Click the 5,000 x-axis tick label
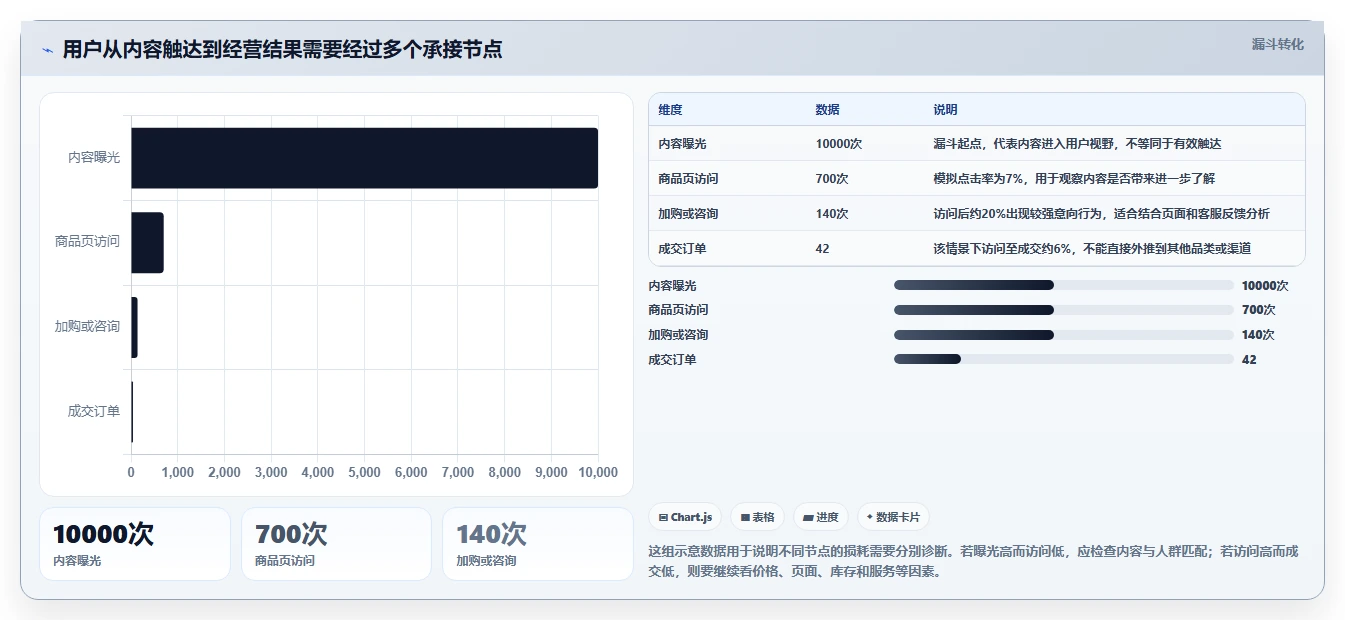Image resolution: width=1345 pixels, height=620 pixels. (364, 472)
